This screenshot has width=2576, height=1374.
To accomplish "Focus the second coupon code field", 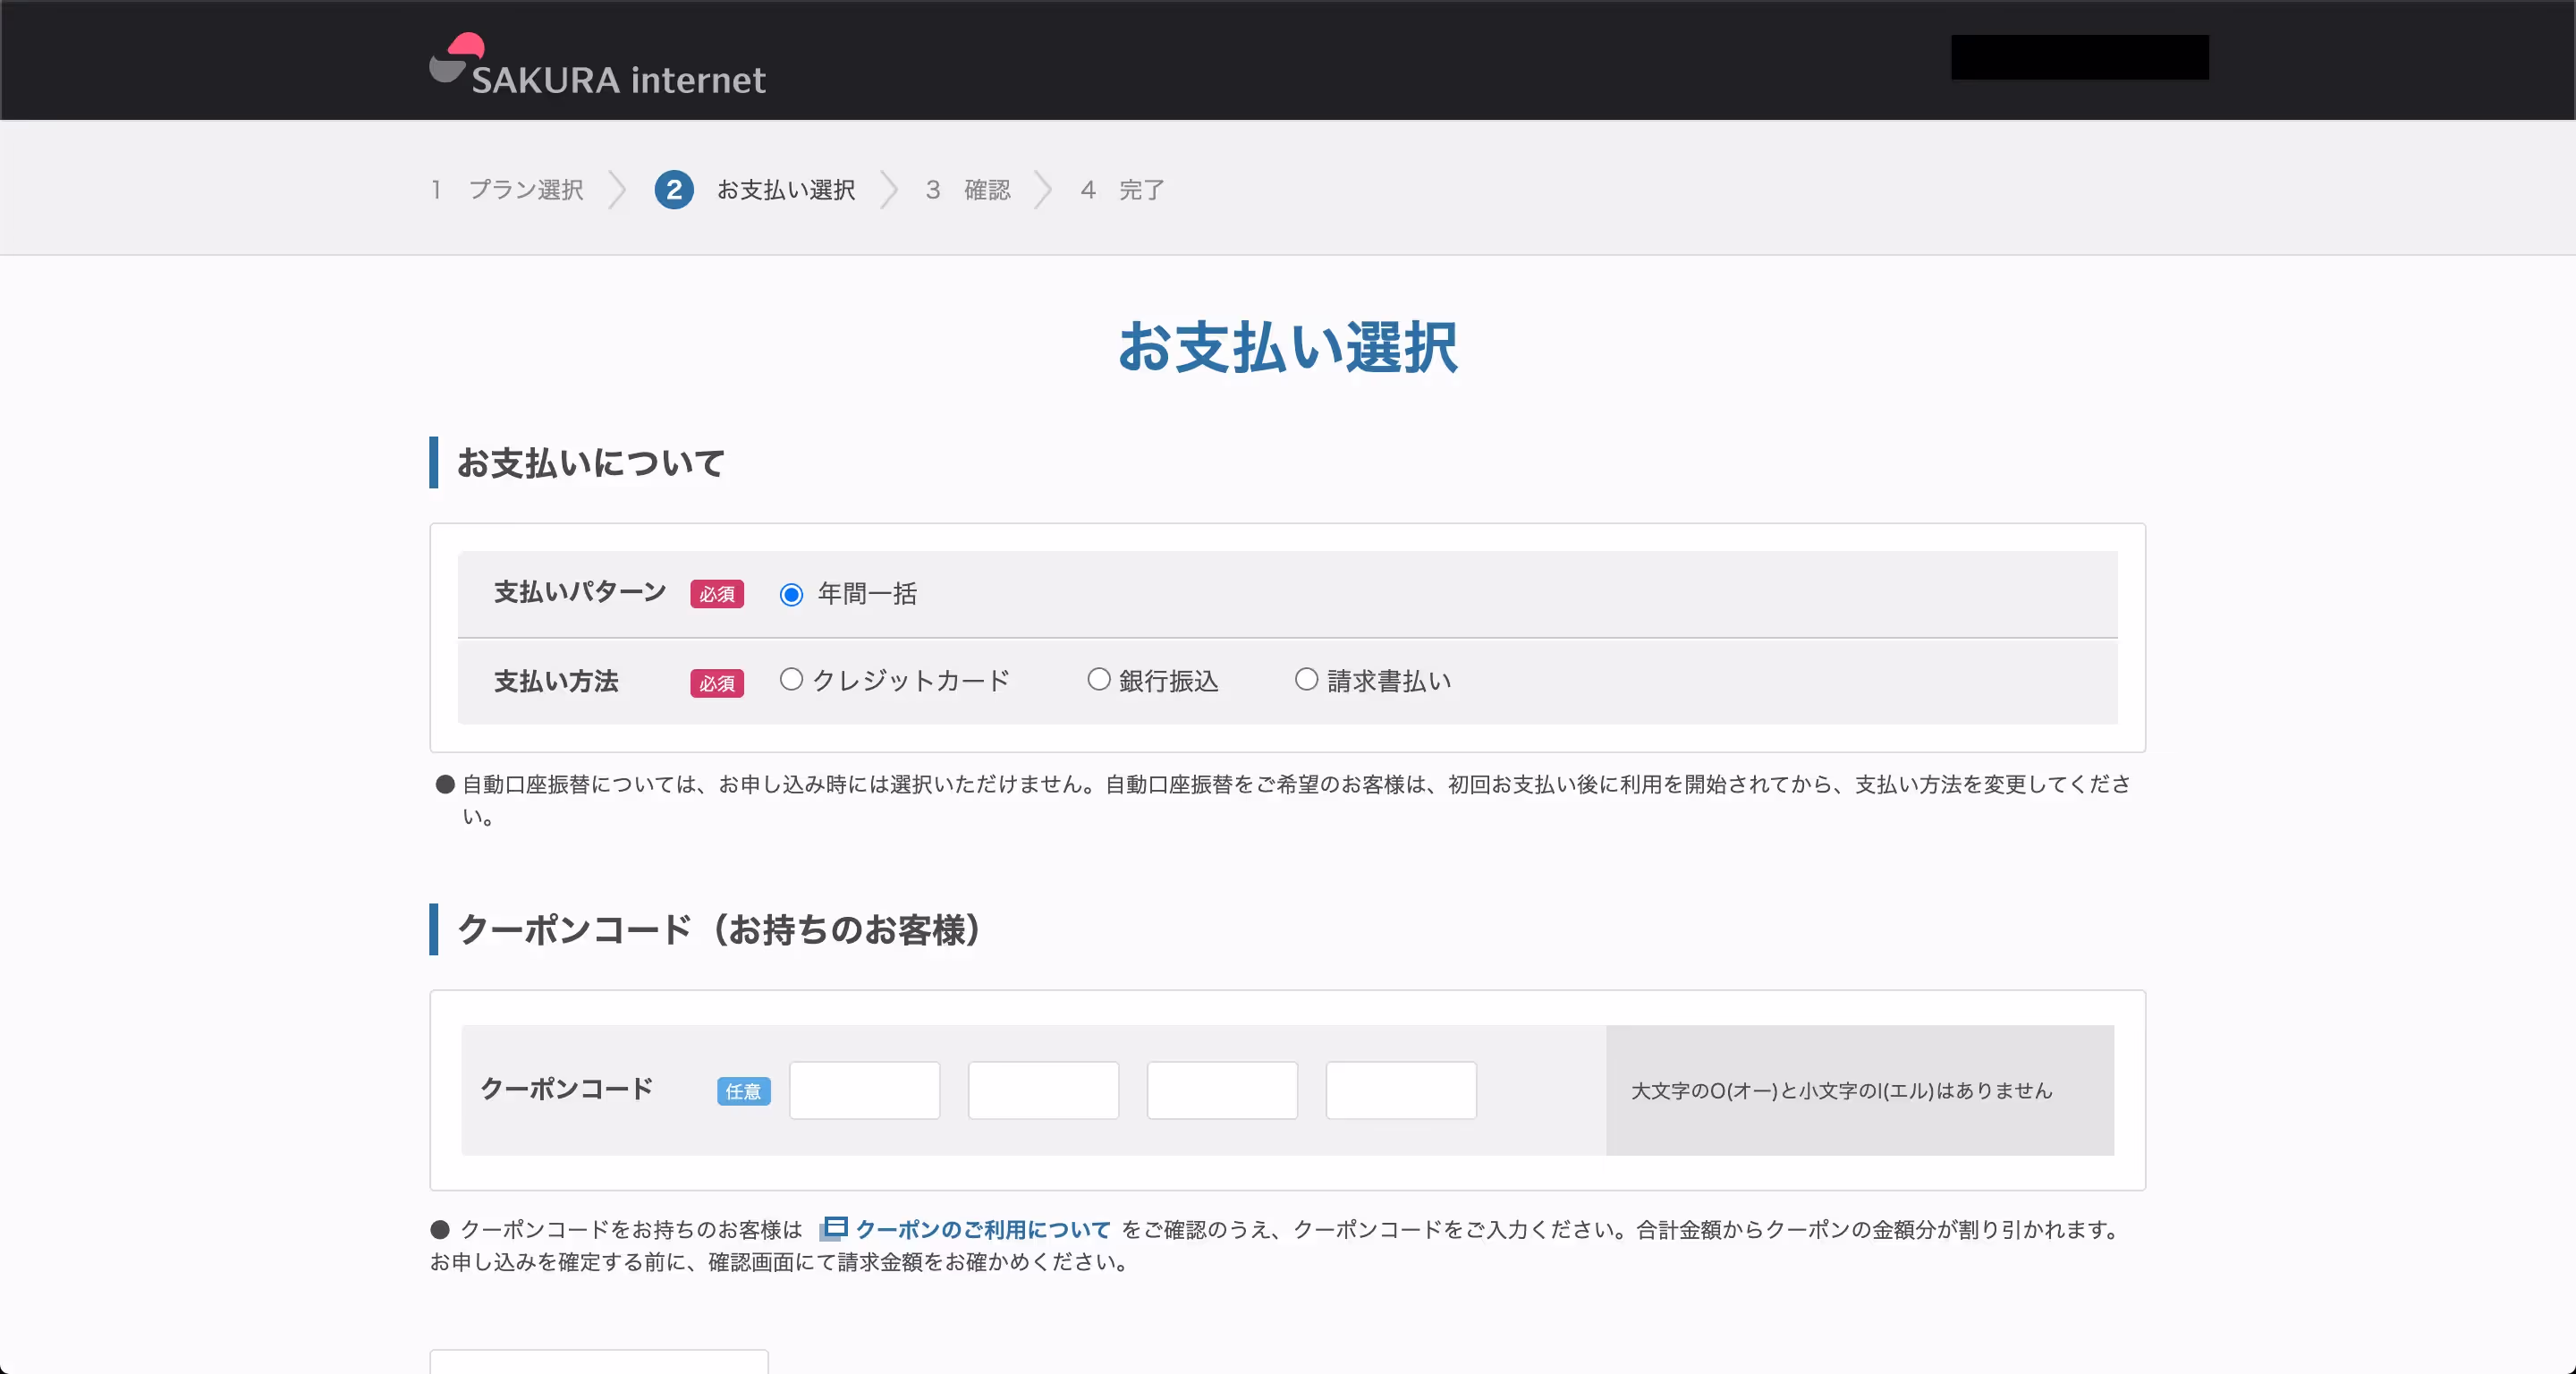I will click(1043, 1090).
